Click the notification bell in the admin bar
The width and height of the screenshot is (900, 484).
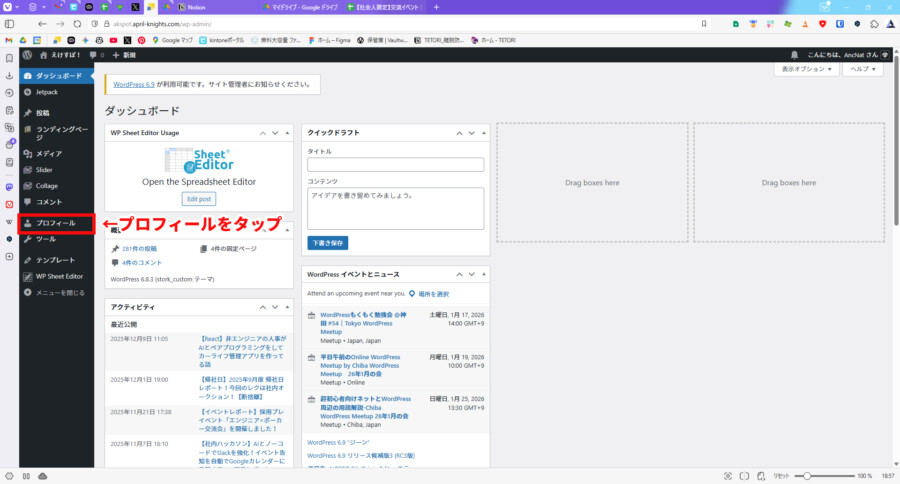(x=794, y=55)
